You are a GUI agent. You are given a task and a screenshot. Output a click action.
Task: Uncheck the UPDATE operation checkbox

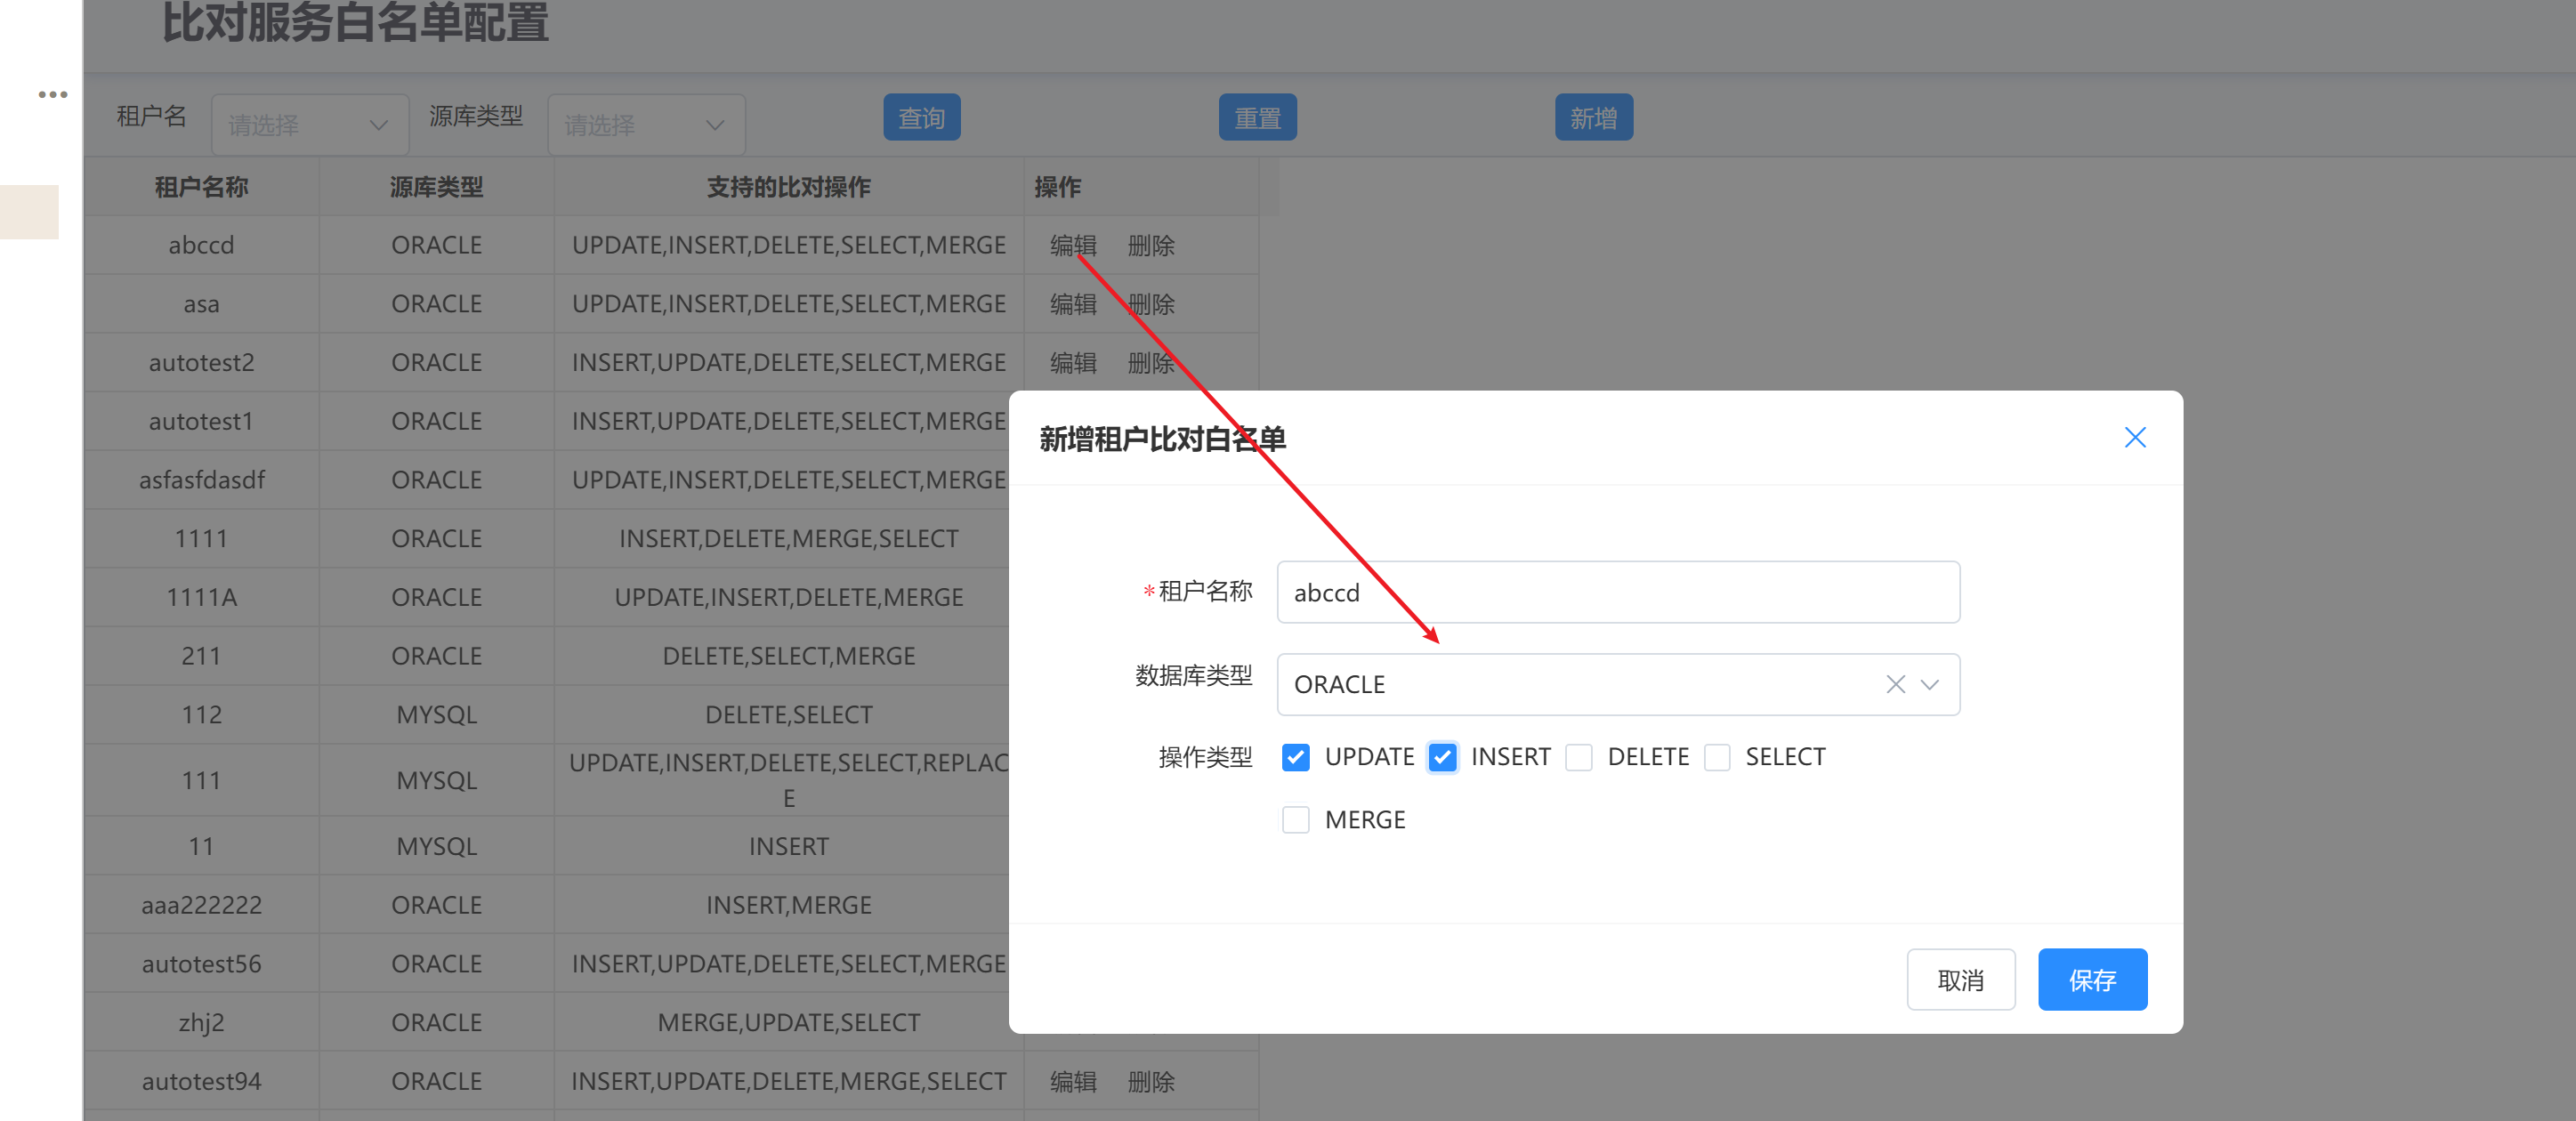point(1295,757)
